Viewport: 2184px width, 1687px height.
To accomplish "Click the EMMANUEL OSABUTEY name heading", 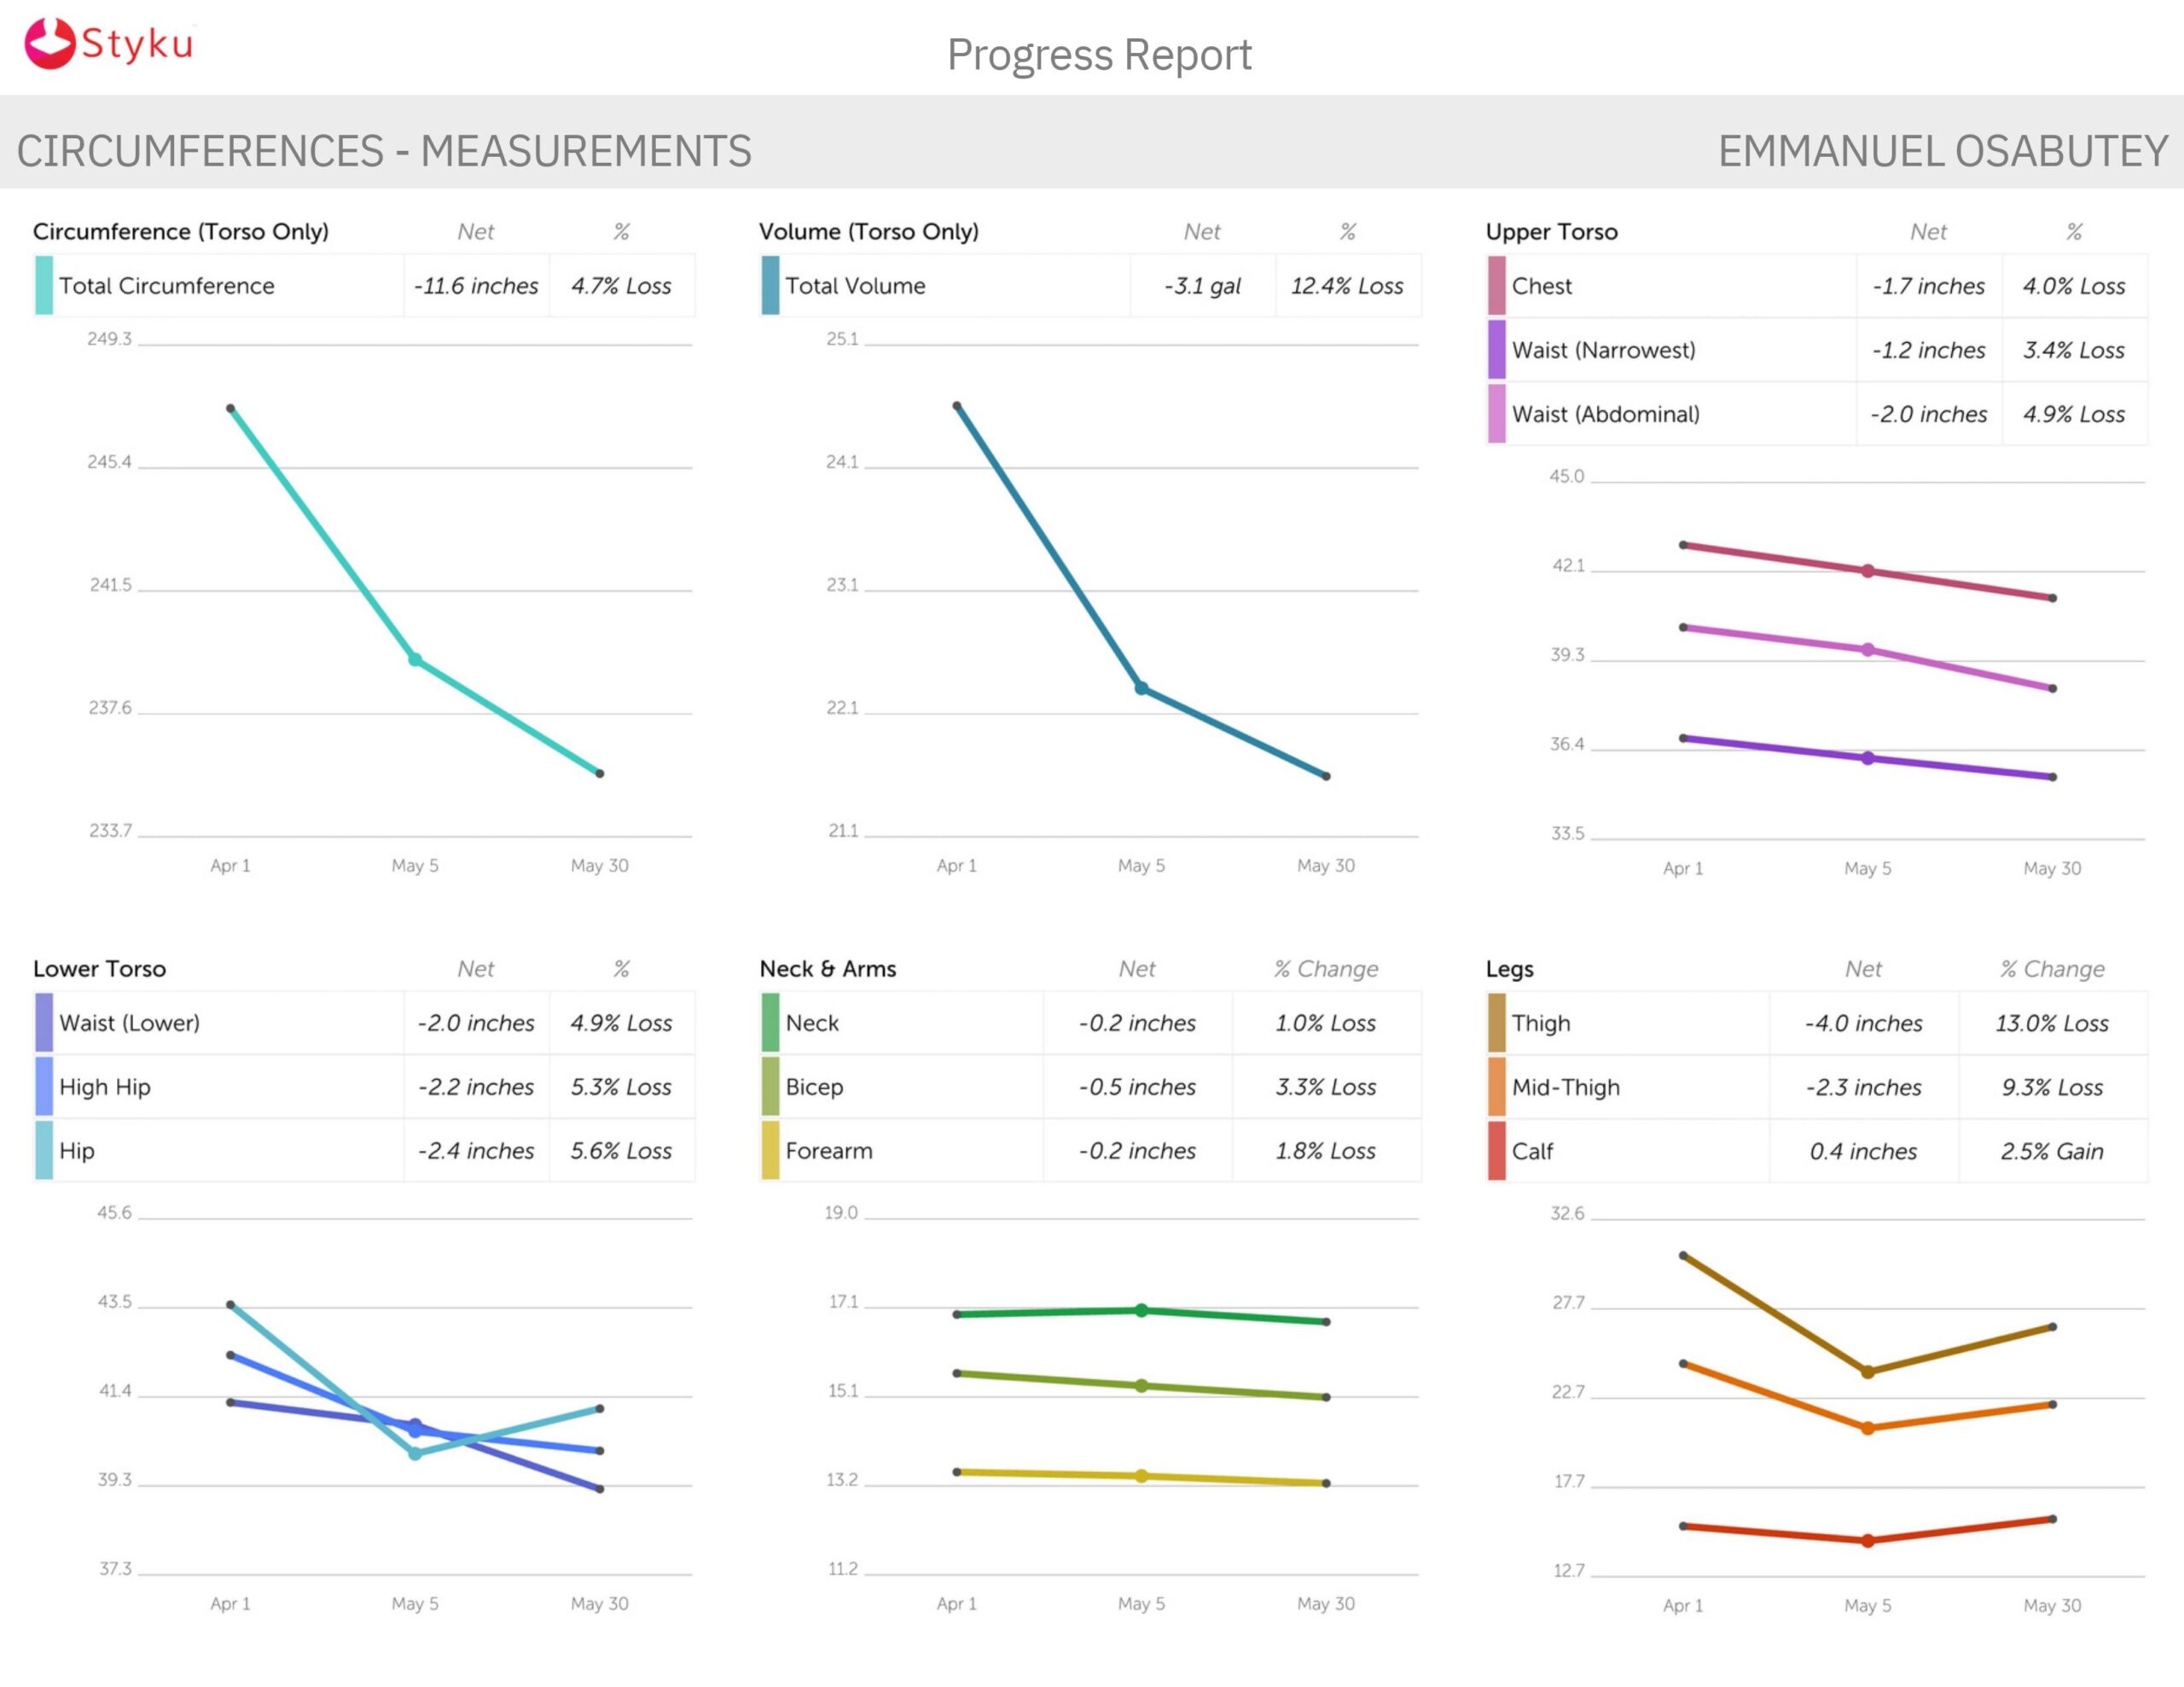I will click(1943, 151).
